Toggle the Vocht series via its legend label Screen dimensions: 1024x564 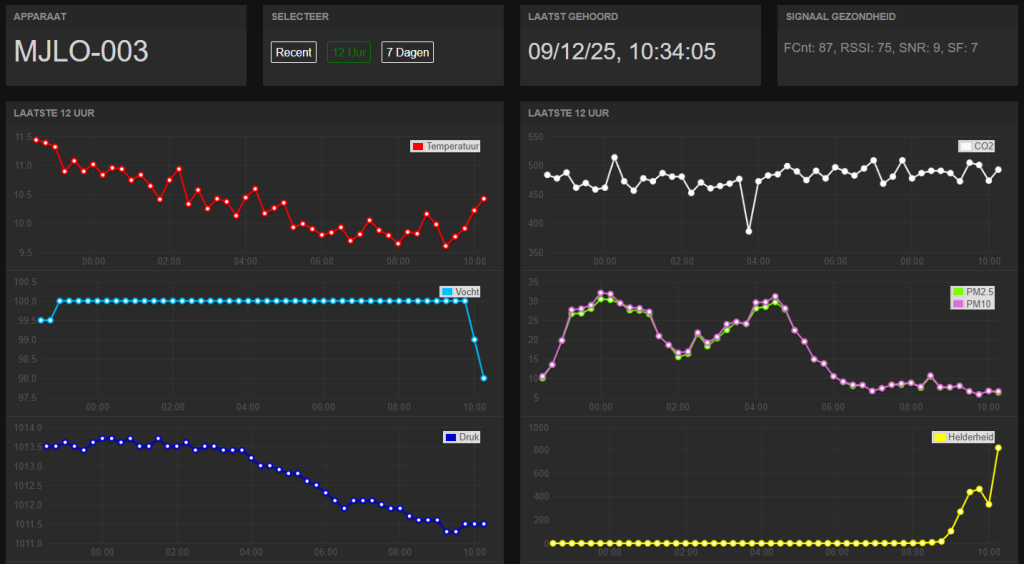pyautogui.click(x=467, y=292)
